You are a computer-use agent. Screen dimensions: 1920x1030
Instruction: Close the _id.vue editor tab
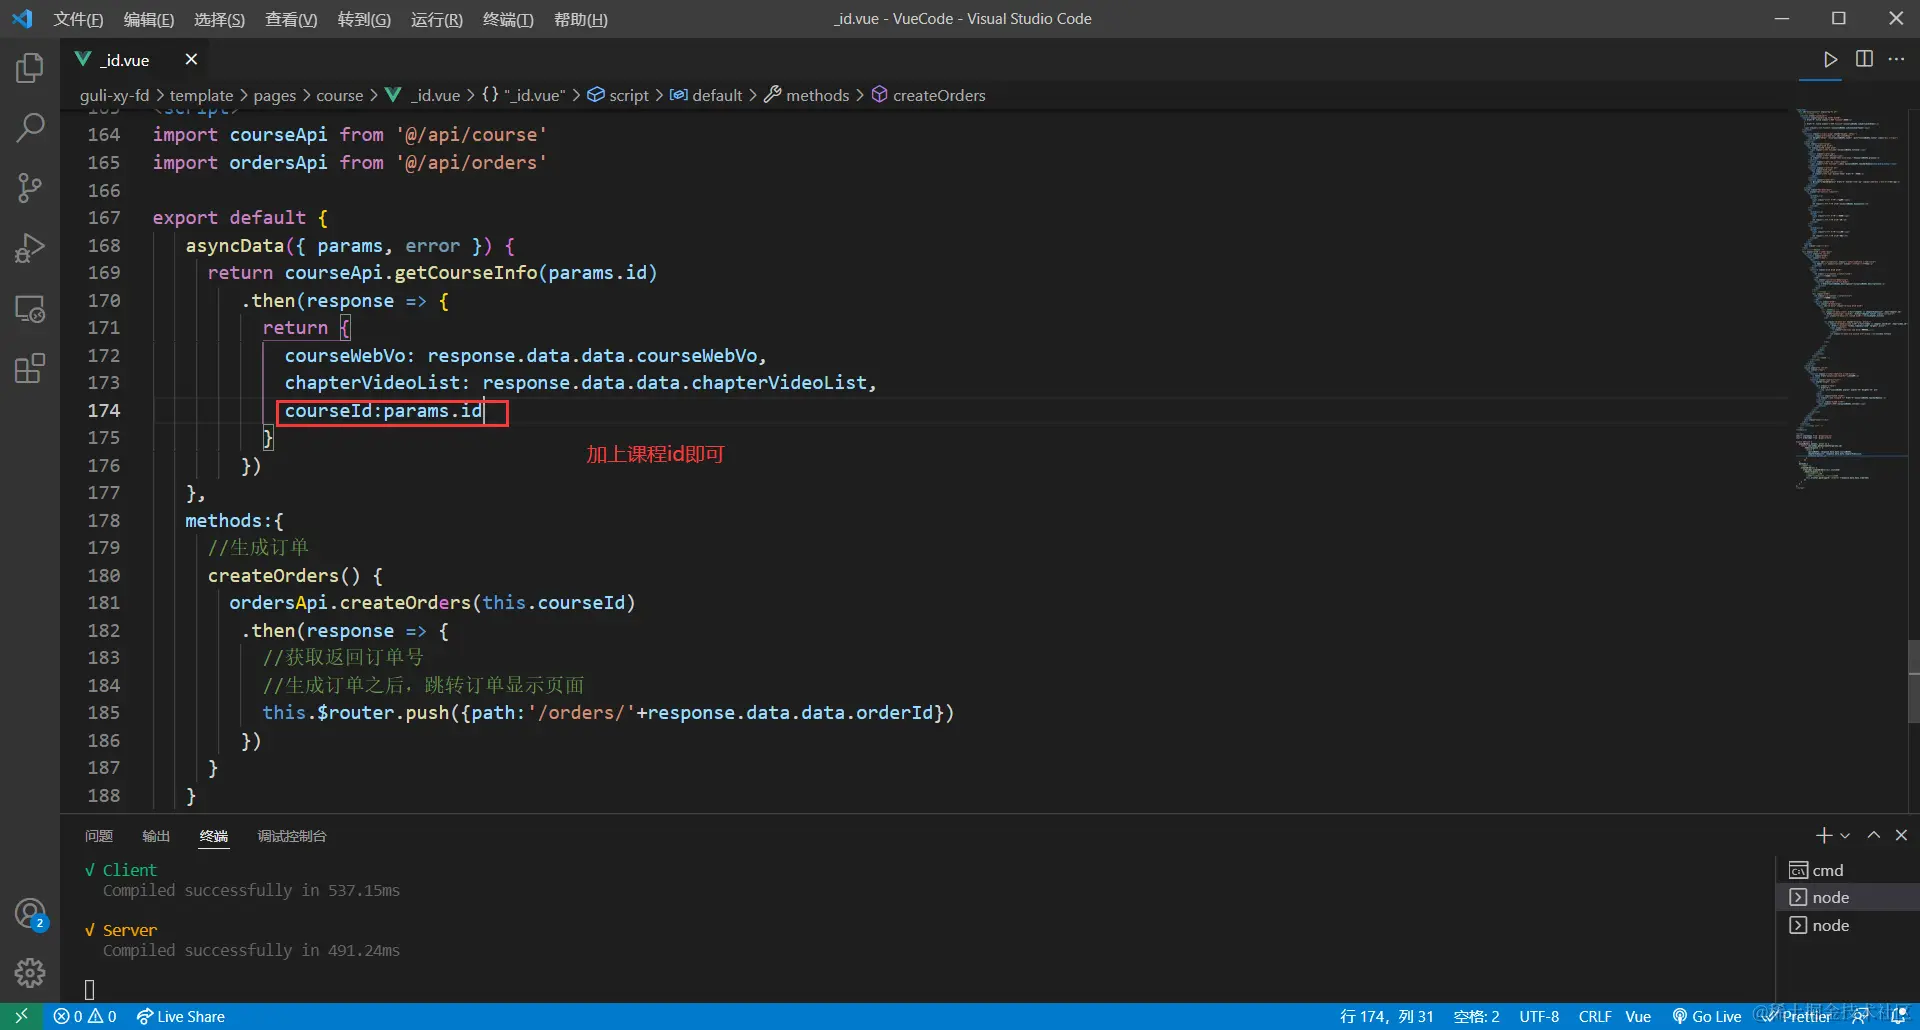191,60
